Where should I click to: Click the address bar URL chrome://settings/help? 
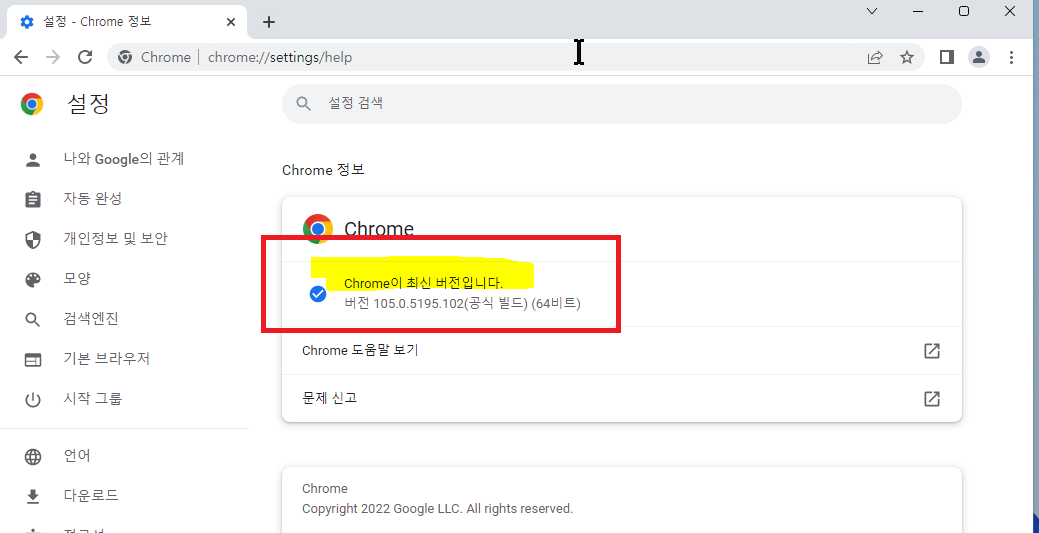(x=280, y=58)
